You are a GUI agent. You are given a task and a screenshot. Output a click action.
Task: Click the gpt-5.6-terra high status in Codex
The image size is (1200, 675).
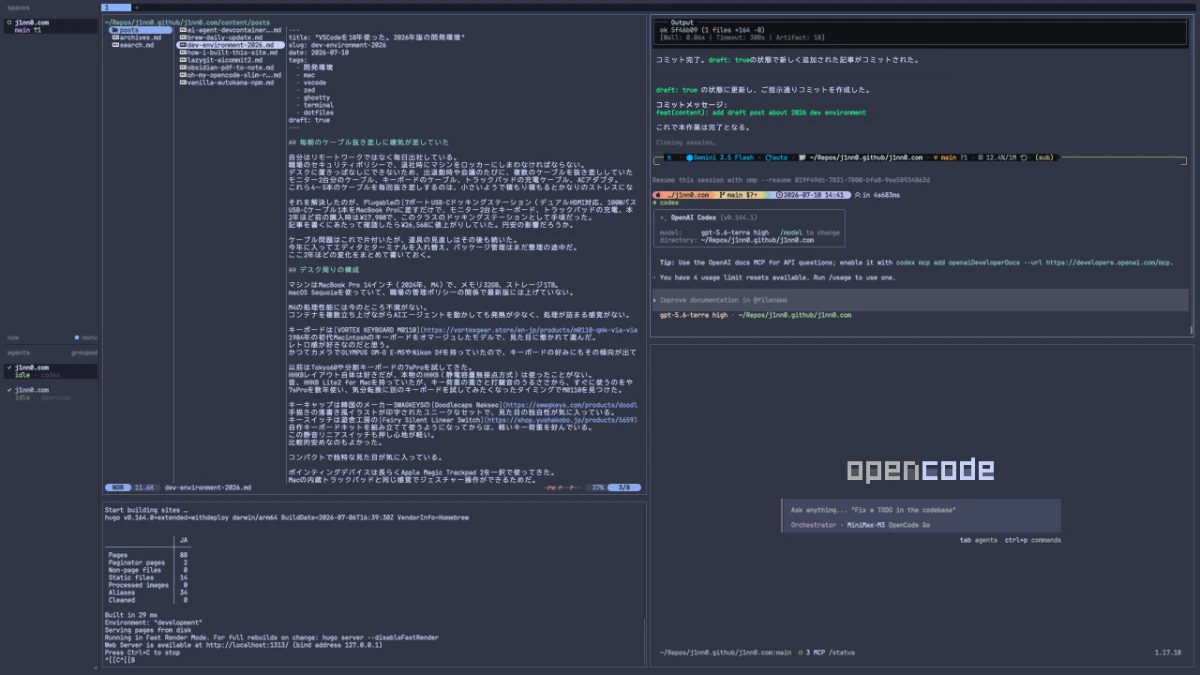tap(693, 315)
